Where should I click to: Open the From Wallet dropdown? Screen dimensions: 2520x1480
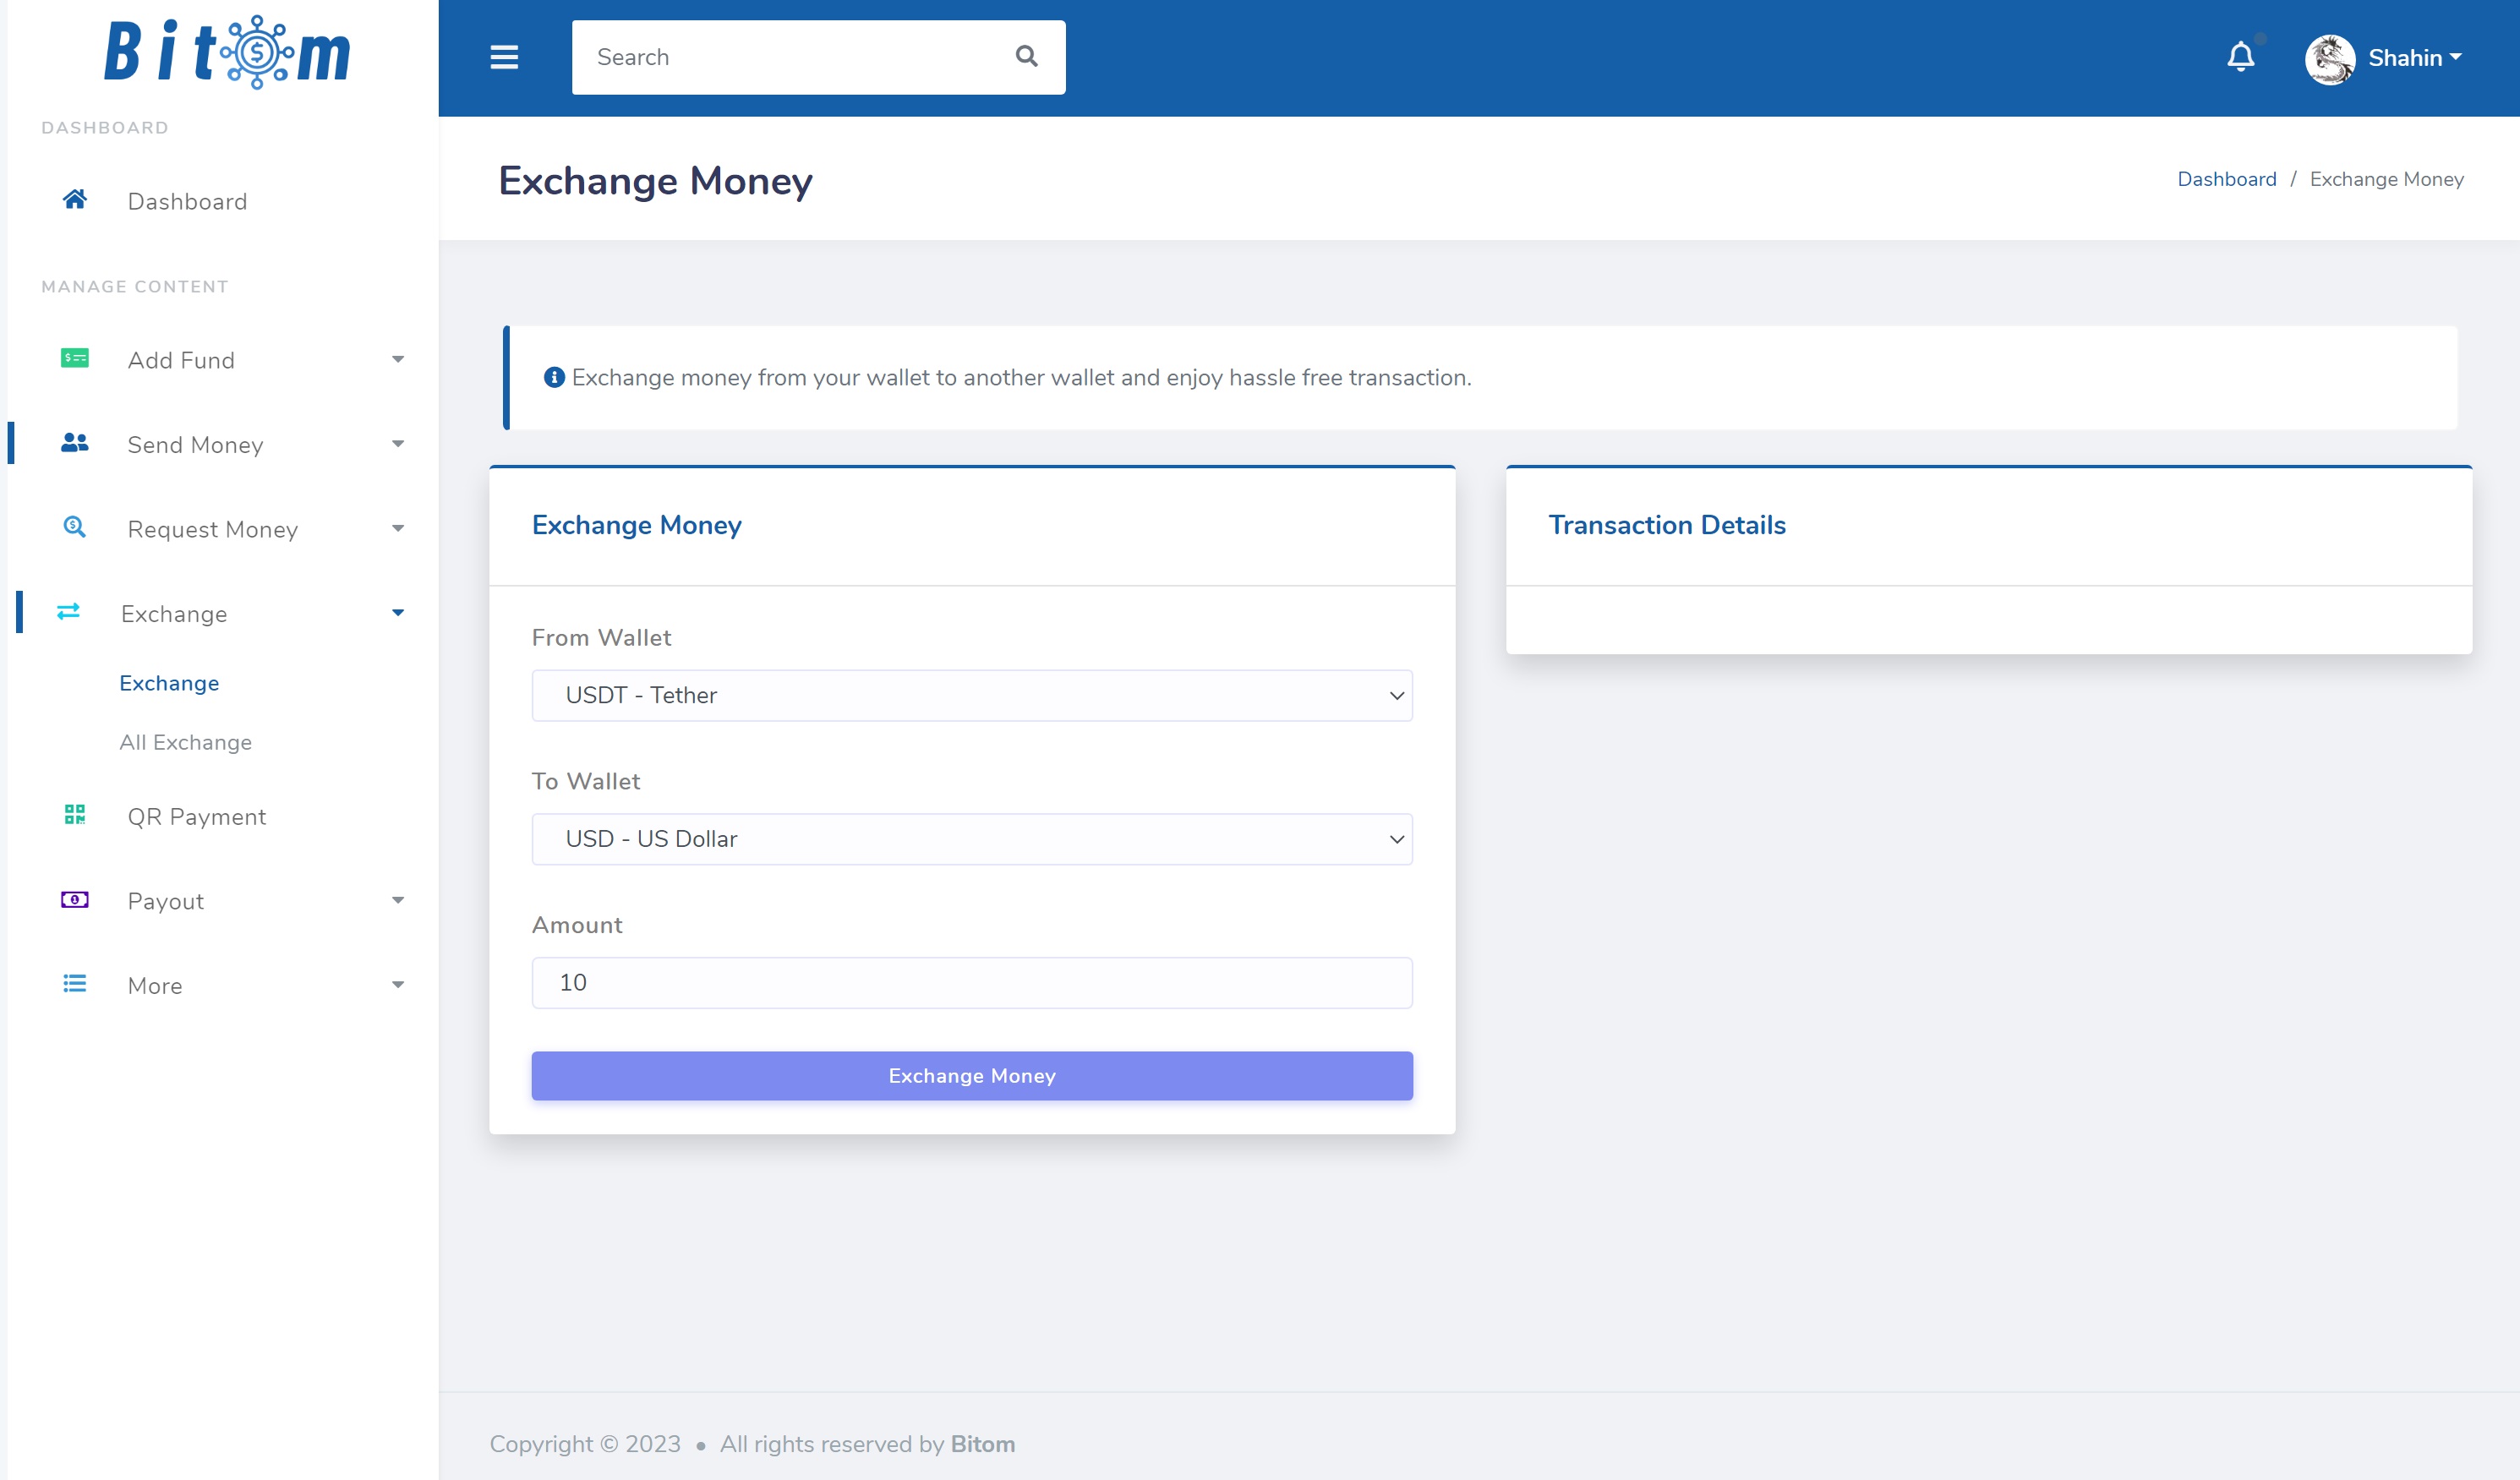click(x=971, y=694)
